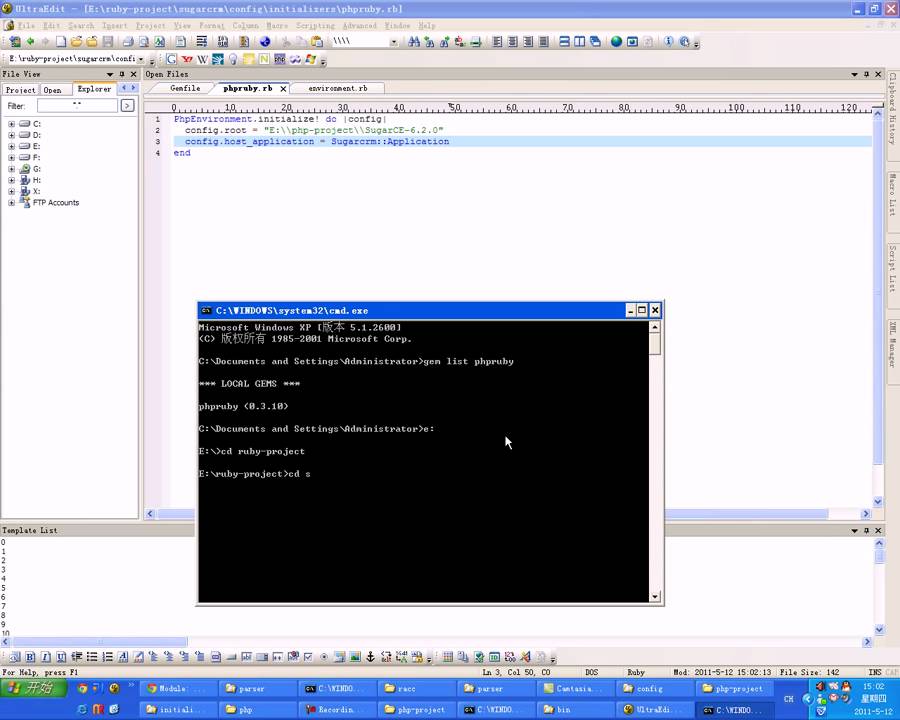Viewport: 900px width, 720px height.
Task: Click the green Back arrow icon
Action: [x=30, y=41]
